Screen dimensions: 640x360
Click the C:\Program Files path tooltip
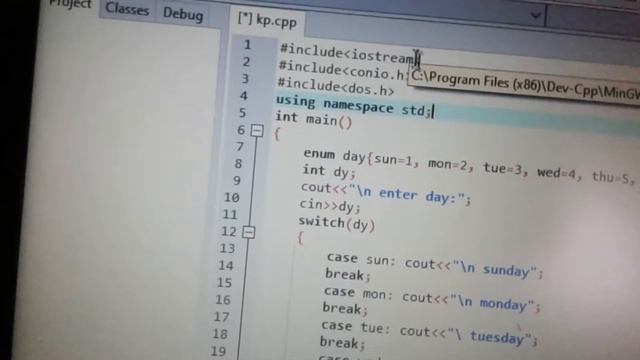tap(524, 86)
